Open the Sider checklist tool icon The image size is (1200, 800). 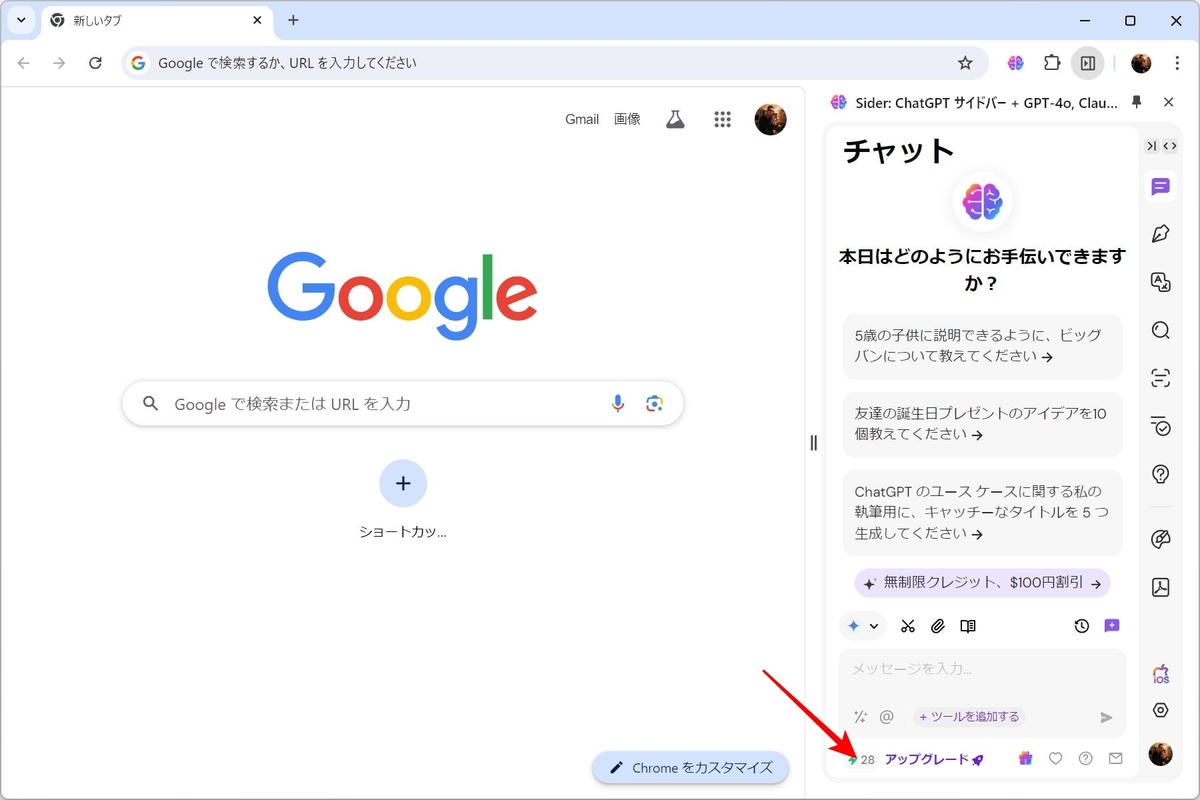click(1160, 426)
